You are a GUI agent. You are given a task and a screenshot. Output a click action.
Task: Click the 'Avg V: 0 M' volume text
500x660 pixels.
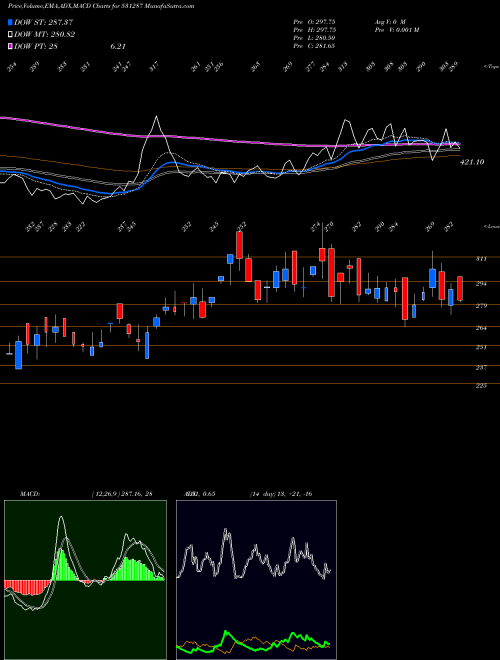coord(389,21)
